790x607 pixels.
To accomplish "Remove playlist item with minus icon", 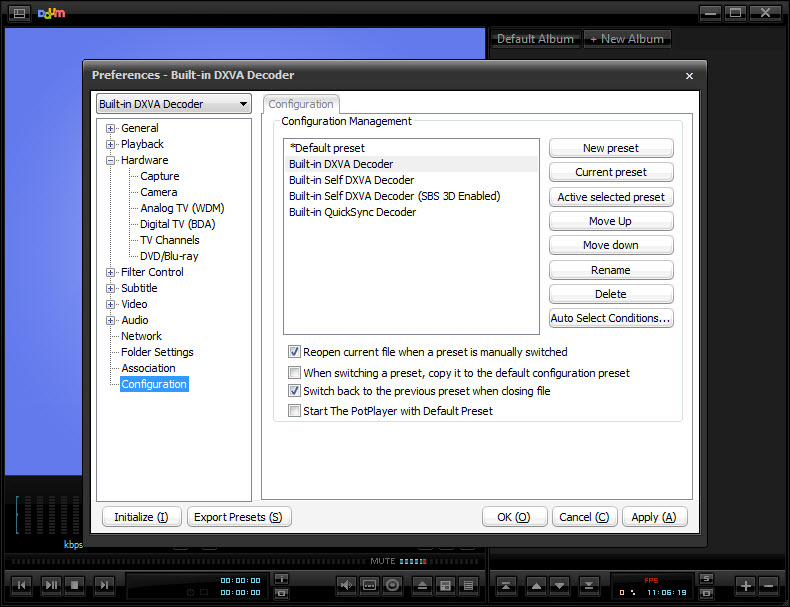I will 769,585.
